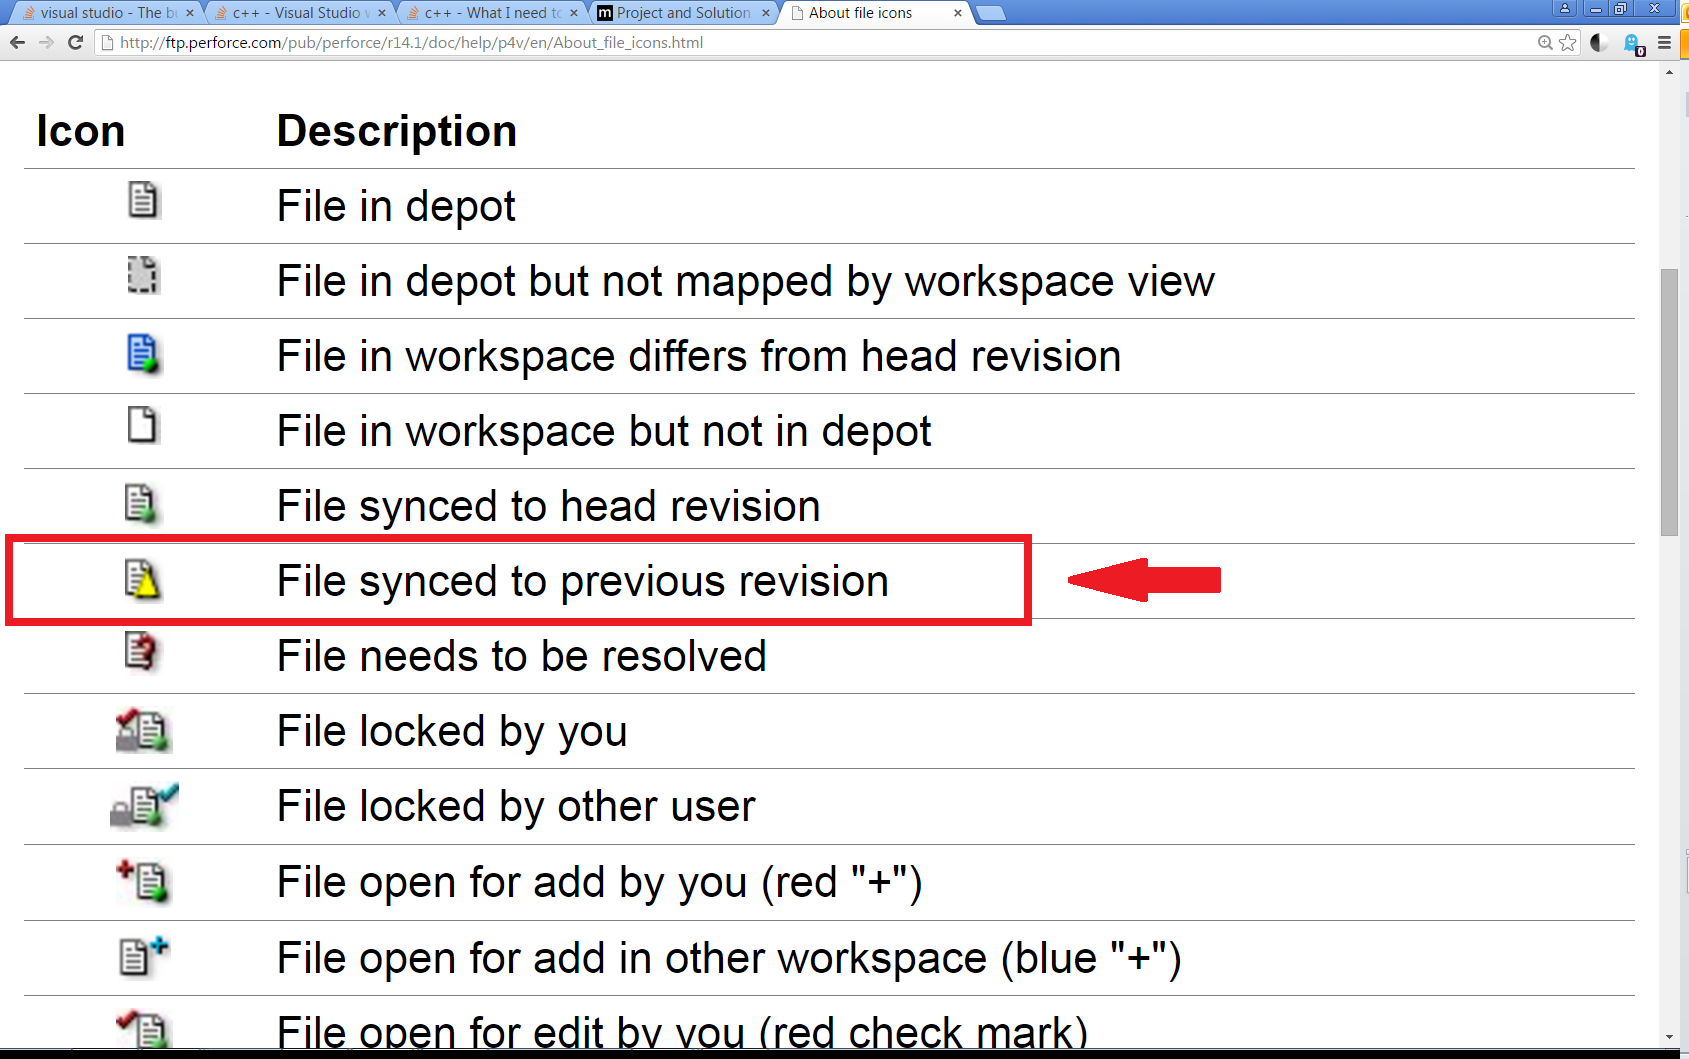The image size is (1689, 1059).
Task: Click the page reload button
Action: 76,43
